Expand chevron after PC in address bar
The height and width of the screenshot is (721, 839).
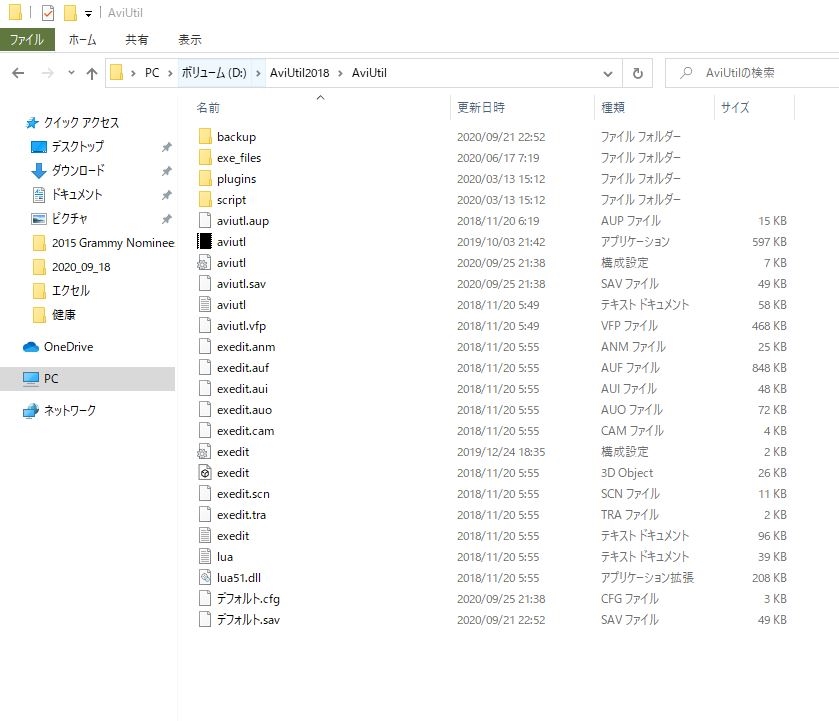170,73
